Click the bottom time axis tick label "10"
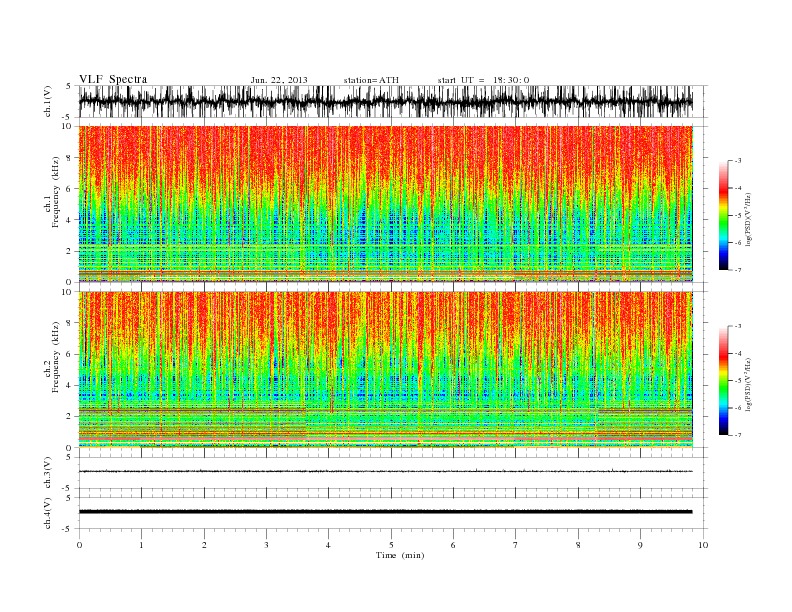The width and height of the screenshot is (792, 612). (703, 545)
